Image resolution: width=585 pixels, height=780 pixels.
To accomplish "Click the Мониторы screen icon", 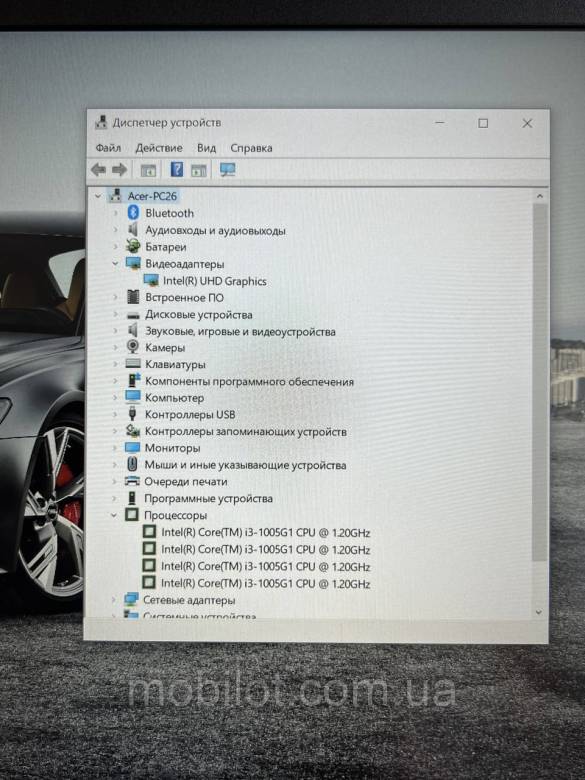I will click(132, 447).
